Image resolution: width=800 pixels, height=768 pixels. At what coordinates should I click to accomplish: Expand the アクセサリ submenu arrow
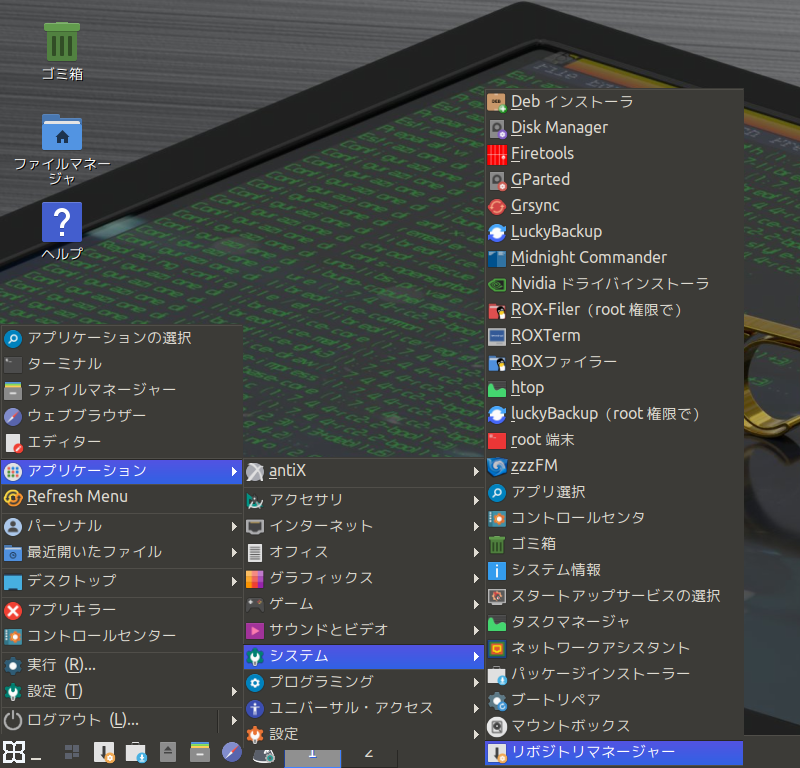[476, 500]
